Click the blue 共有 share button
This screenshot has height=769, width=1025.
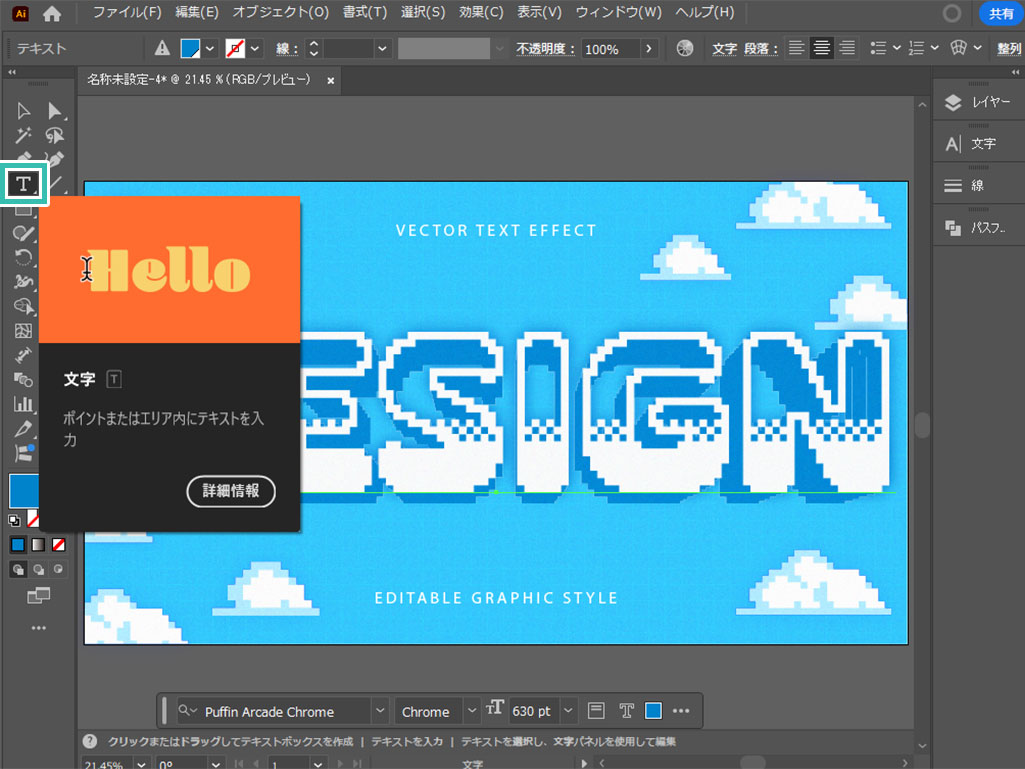1000,13
